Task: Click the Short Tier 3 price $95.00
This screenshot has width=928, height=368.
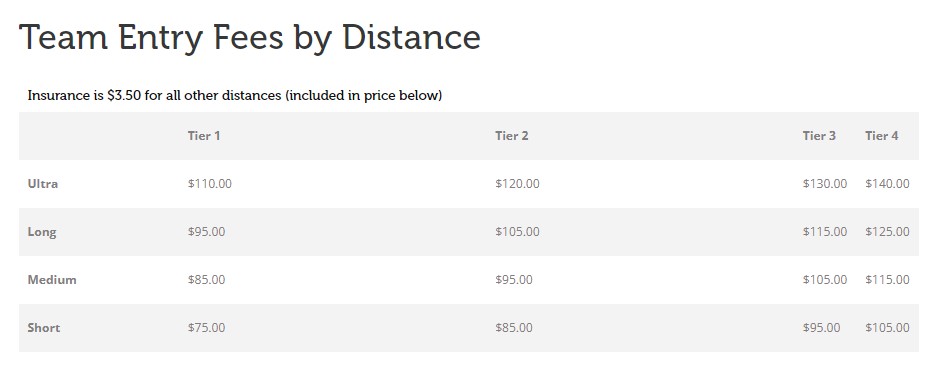Action: tap(821, 327)
